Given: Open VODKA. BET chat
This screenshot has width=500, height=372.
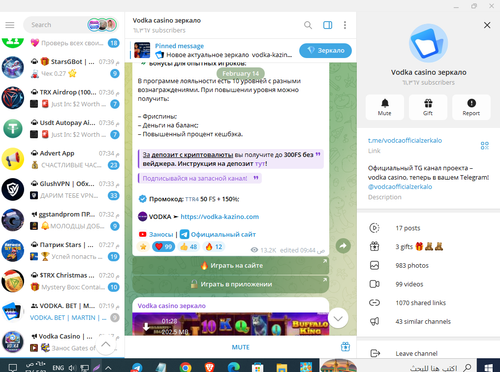Looking at the screenshot, I should pyautogui.click(x=62, y=311).
